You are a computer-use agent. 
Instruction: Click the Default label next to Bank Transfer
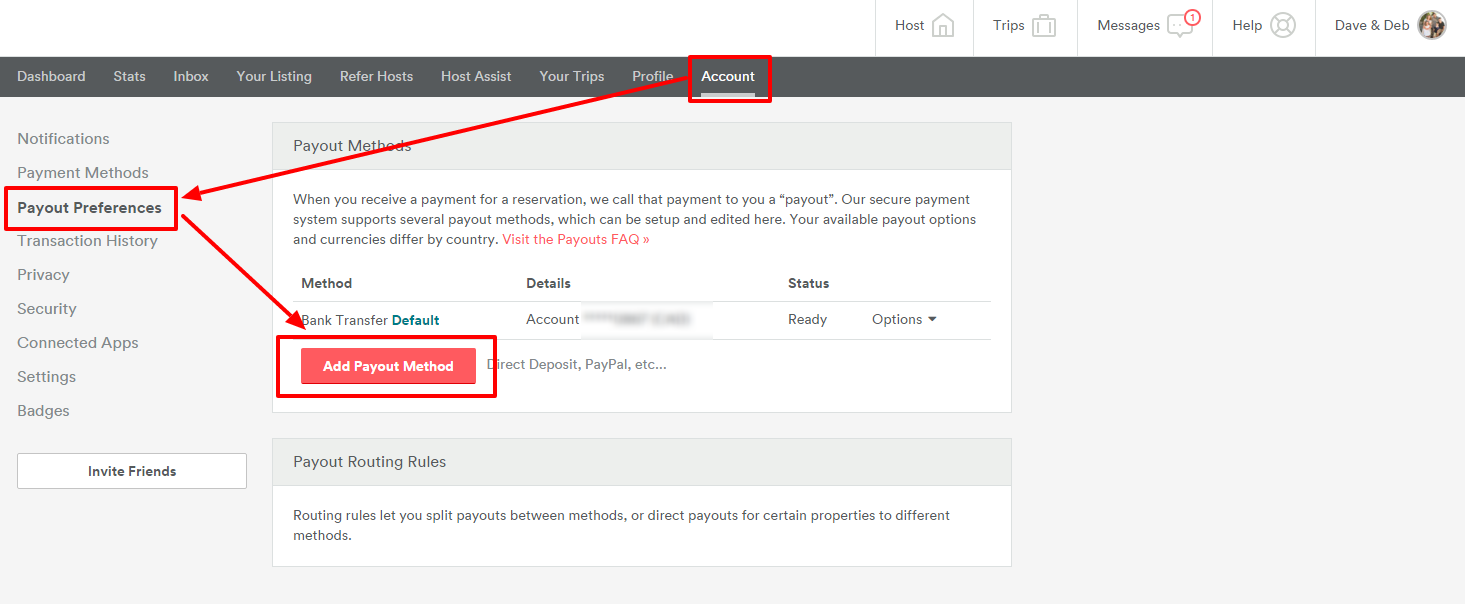[417, 319]
